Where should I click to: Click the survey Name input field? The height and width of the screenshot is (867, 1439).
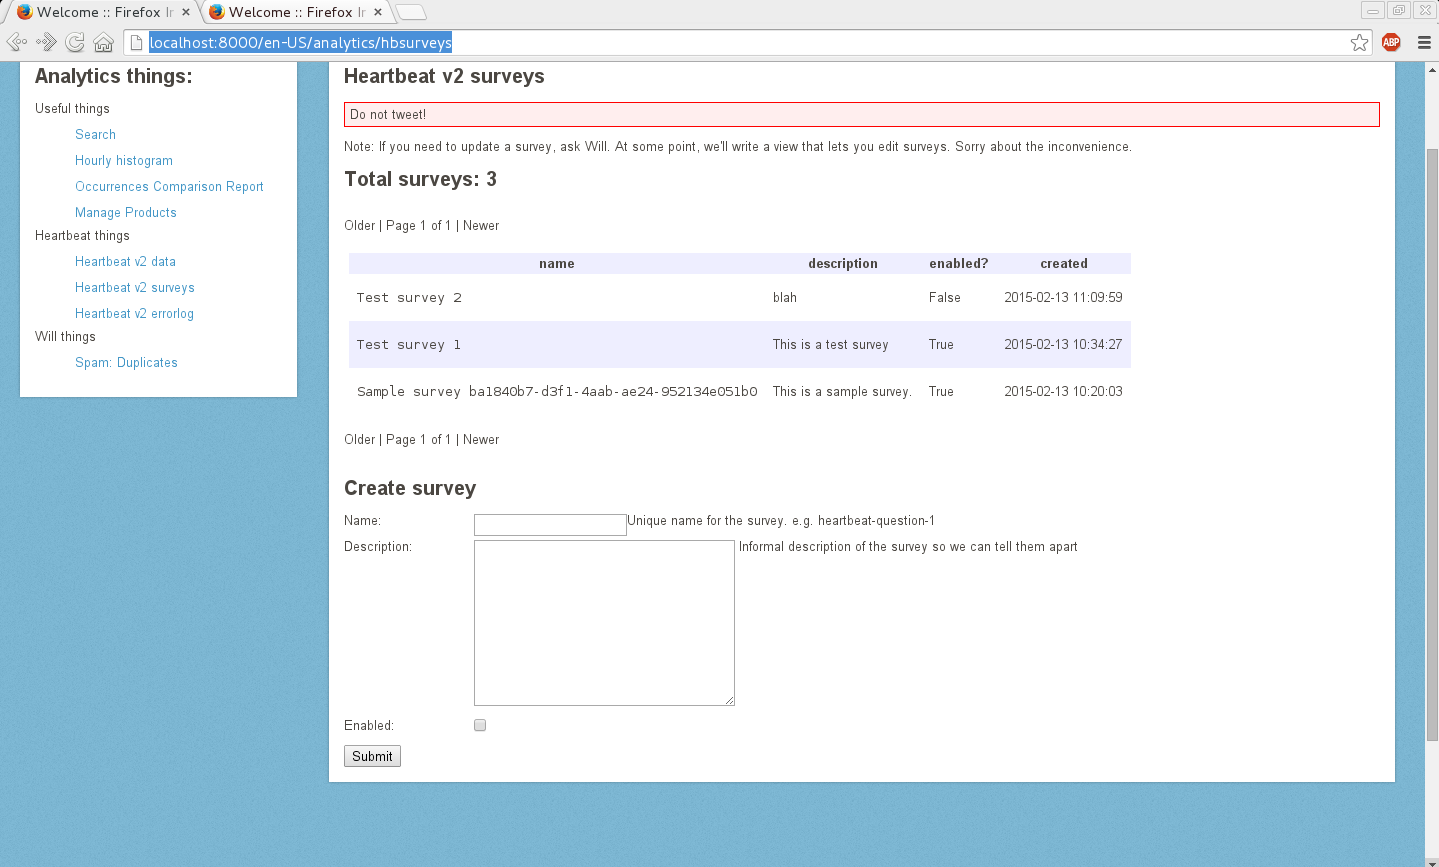pyautogui.click(x=550, y=525)
